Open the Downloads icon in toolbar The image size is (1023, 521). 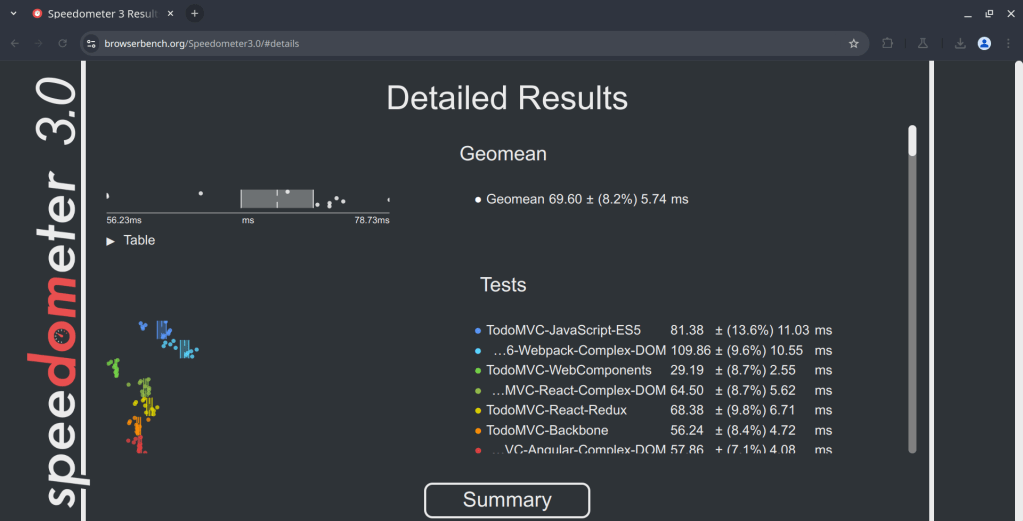[960, 44]
